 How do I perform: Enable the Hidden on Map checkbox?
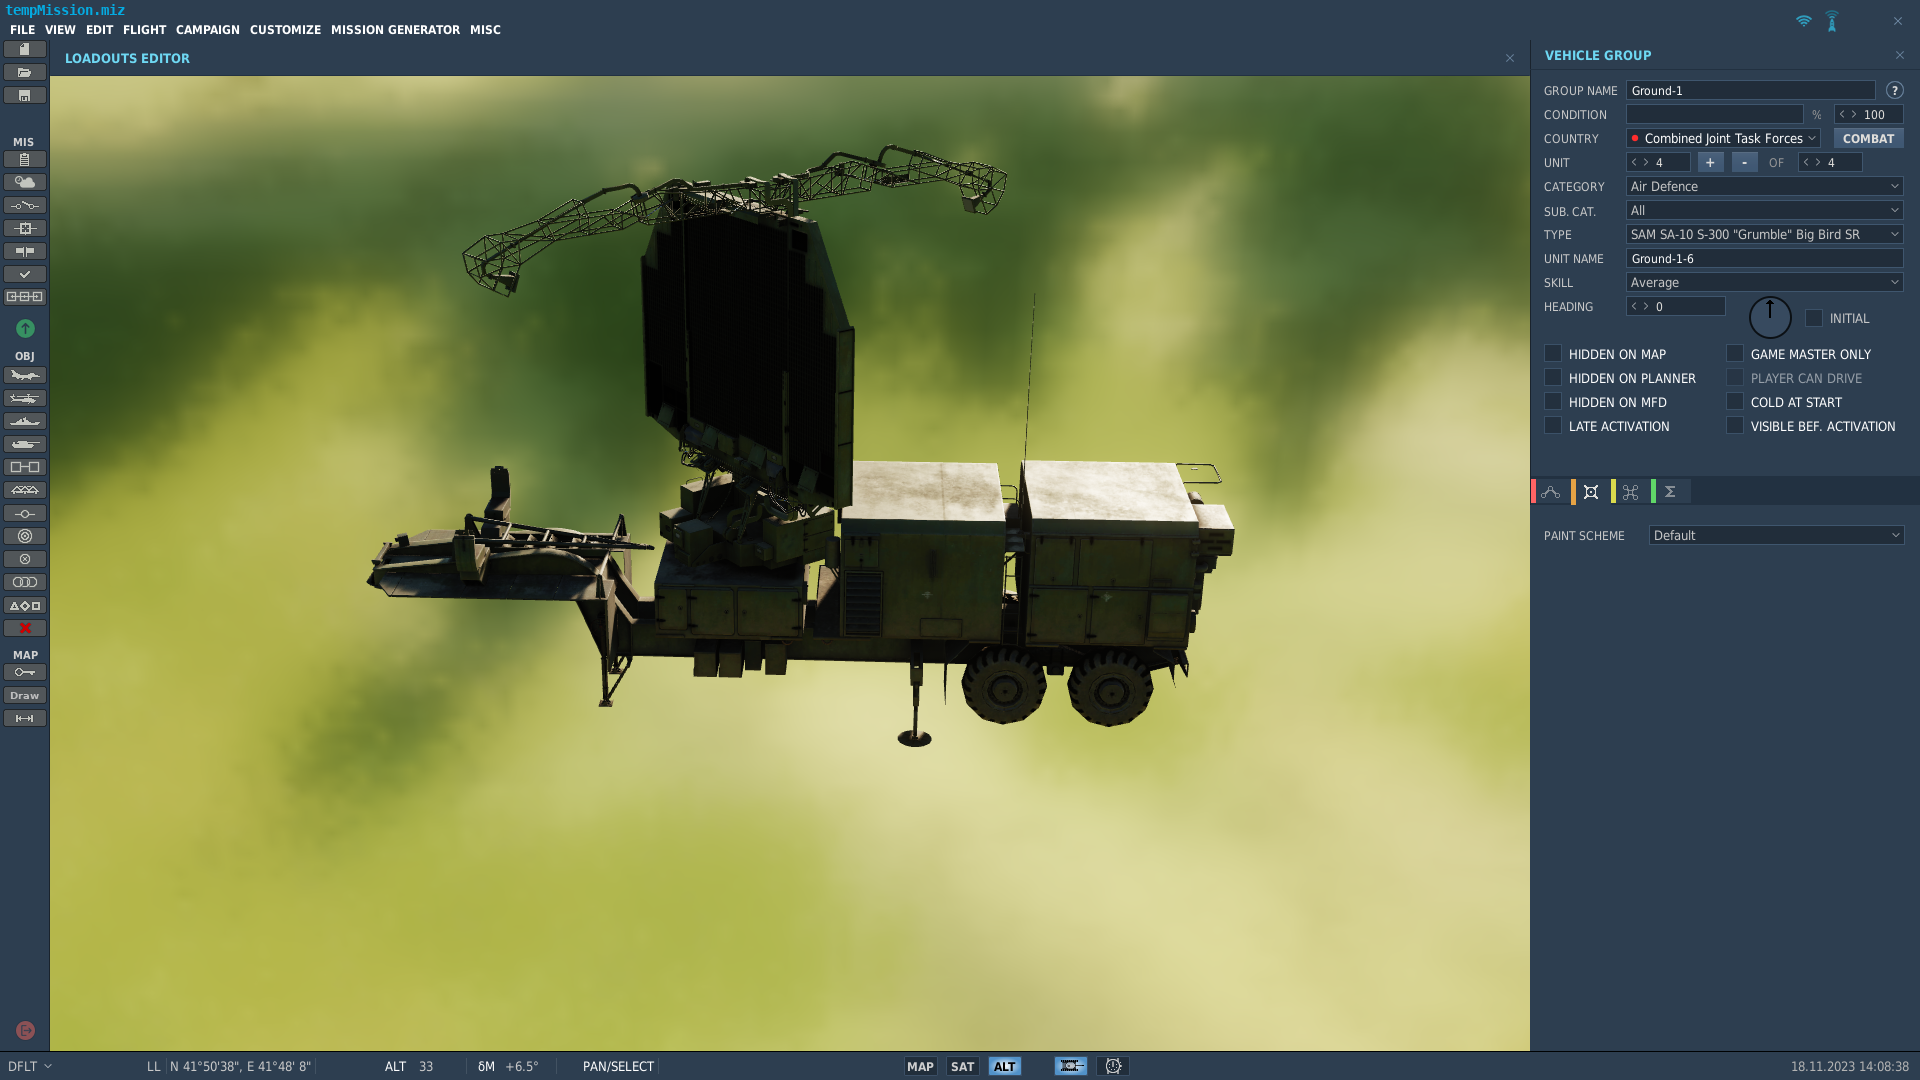pos(1553,353)
